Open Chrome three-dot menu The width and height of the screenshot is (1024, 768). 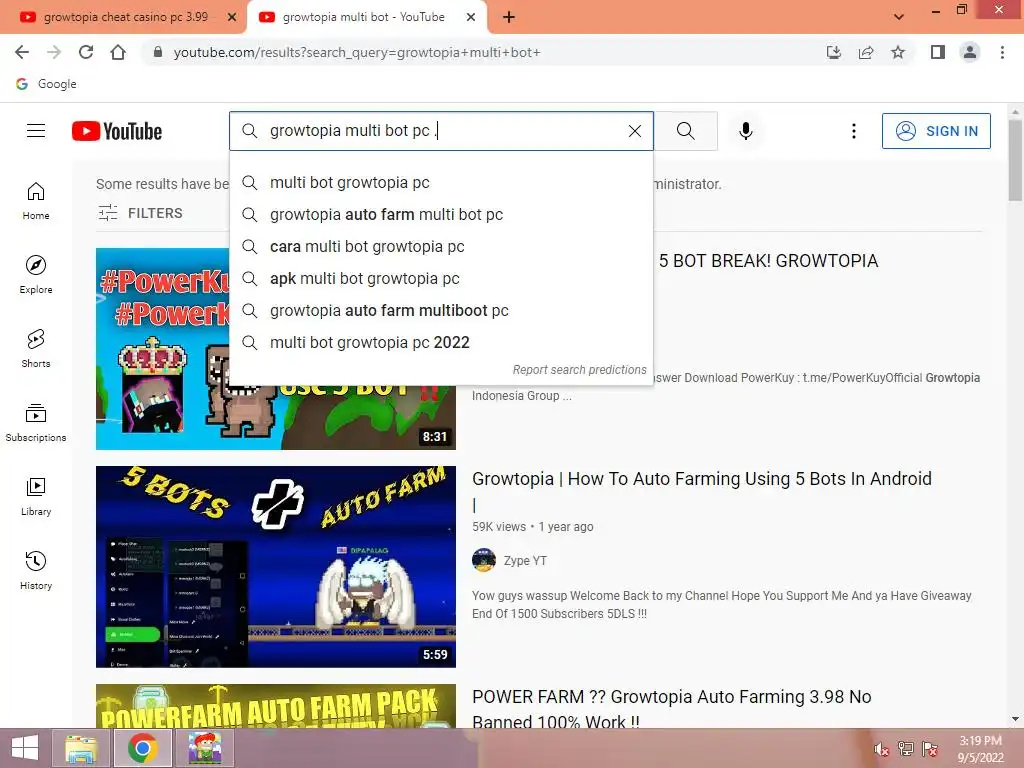pyautogui.click(x=1002, y=52)
